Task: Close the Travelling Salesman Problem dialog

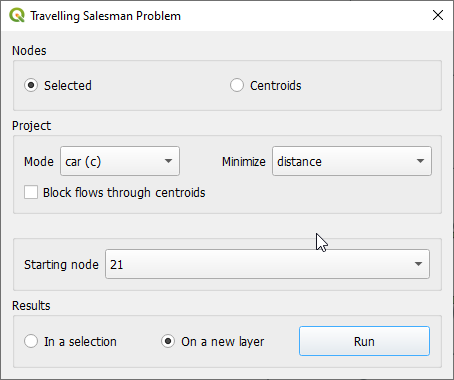Action: 438,15
